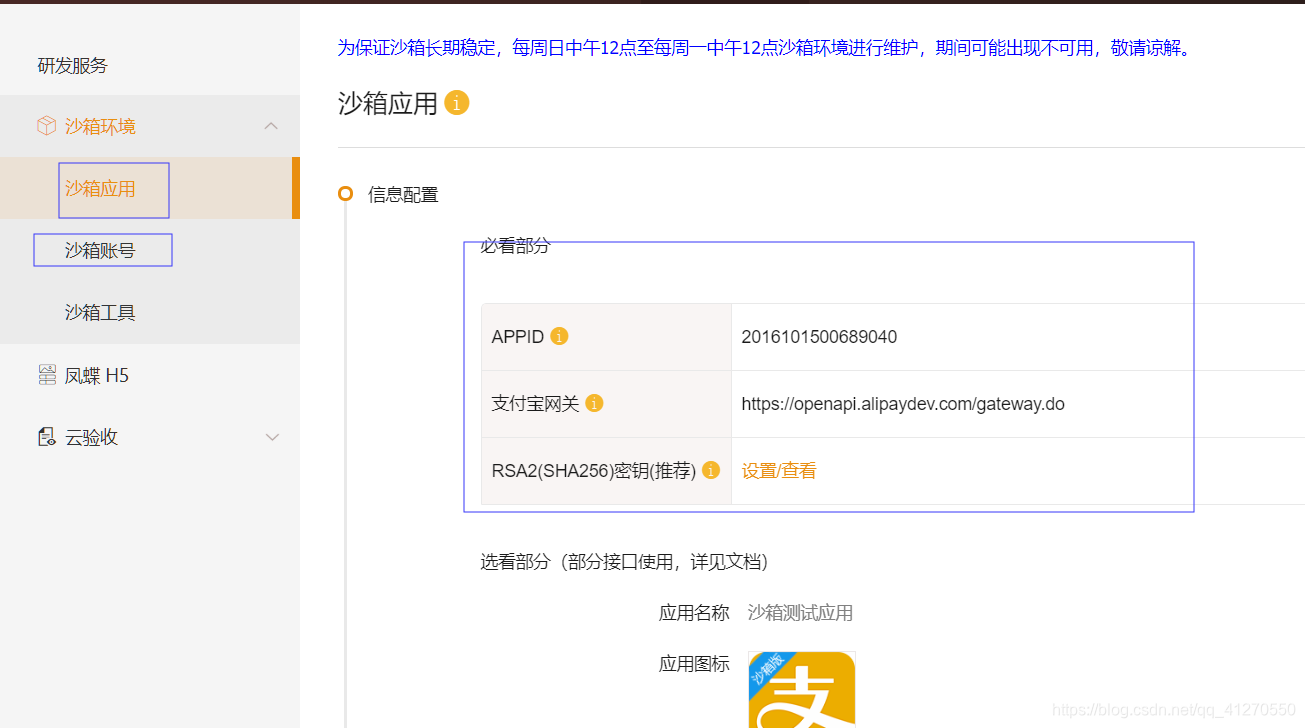
Task: Click the gateway URL openapi.alipaydev.com
Action: point(903,404)
